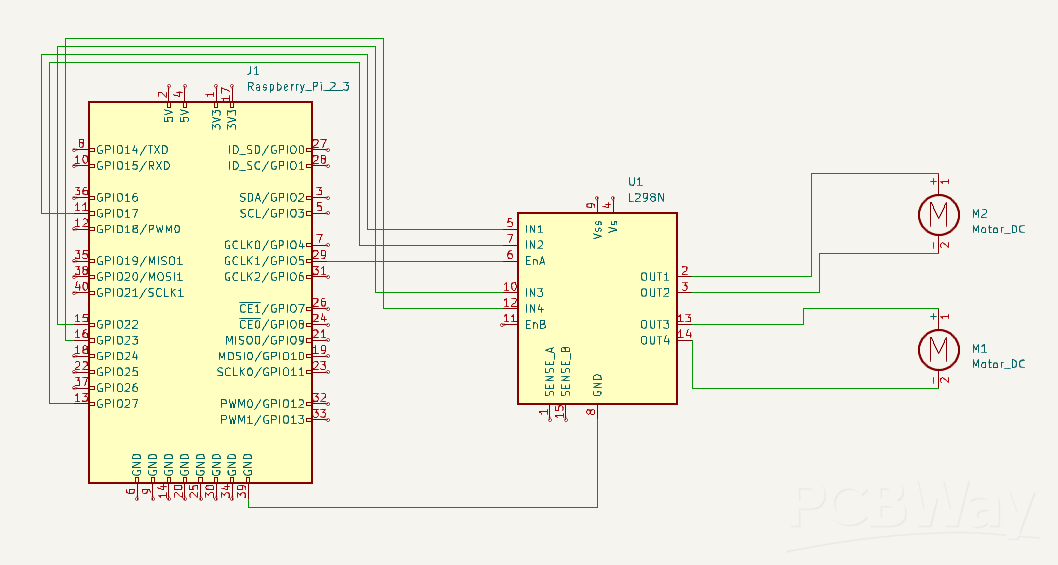Image resolution: width=1058 pixels, height=565 pixels.
Task: Select the M2 motor symbol
Action: [x=939, y=215]
